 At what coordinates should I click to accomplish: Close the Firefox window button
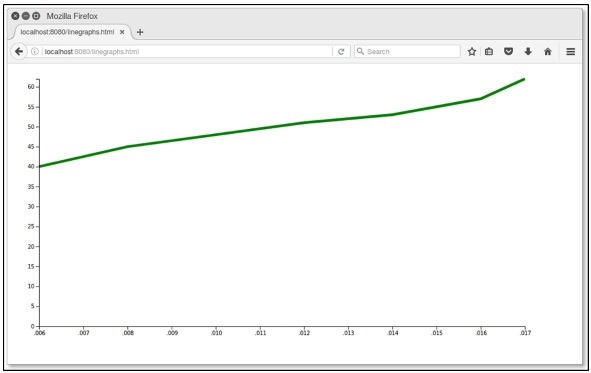click(15, 16)
